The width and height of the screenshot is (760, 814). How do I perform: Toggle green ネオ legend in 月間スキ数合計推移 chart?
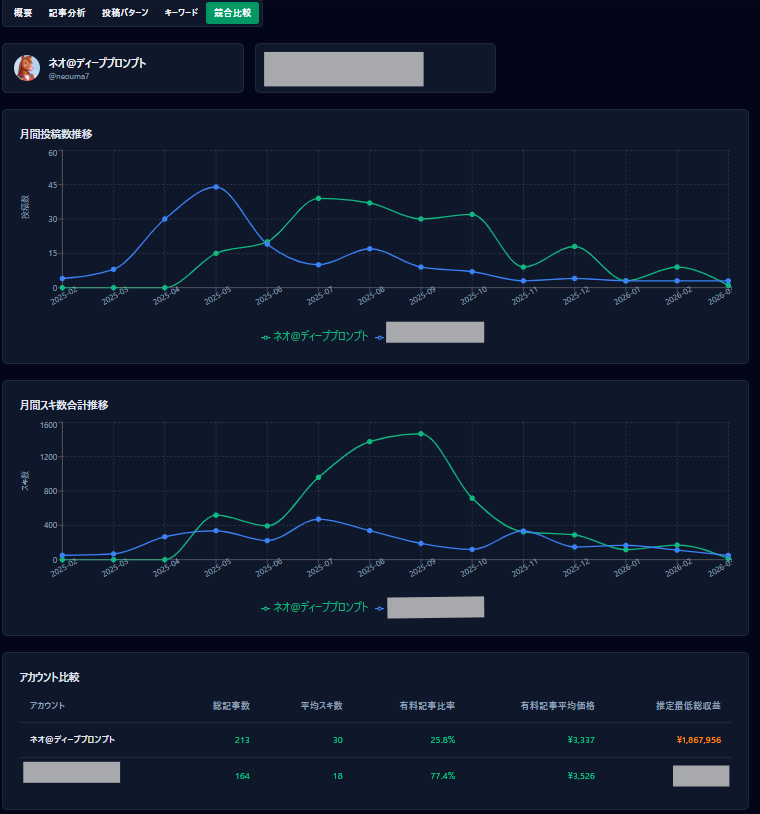314,608
